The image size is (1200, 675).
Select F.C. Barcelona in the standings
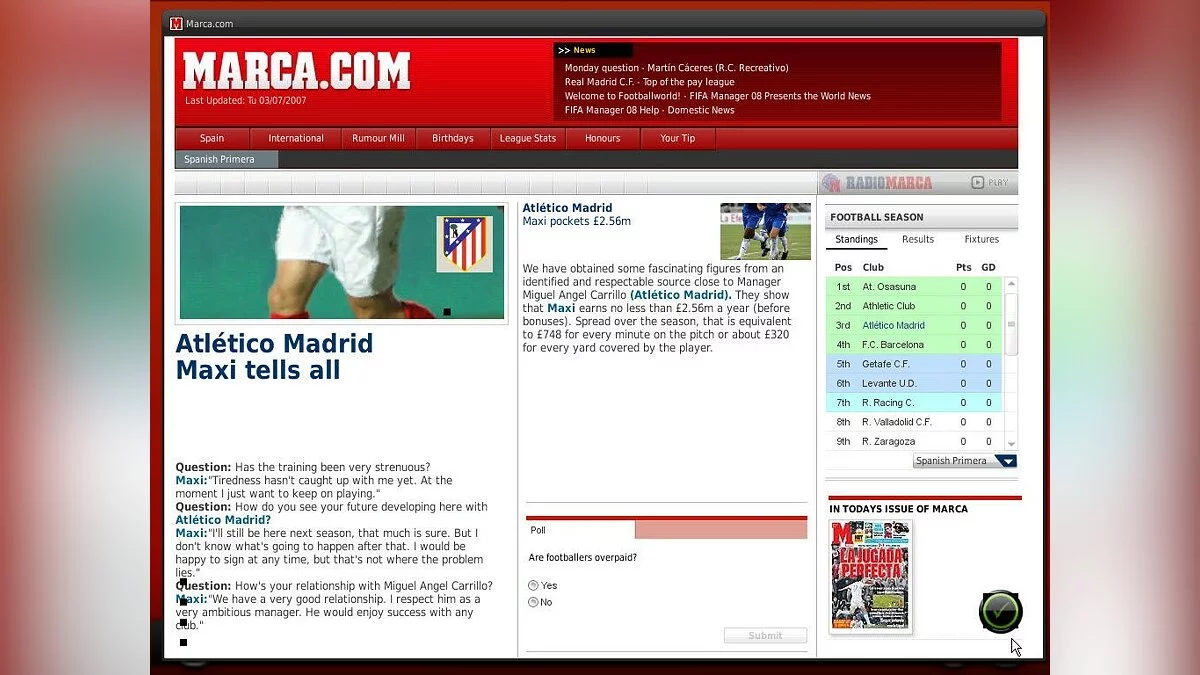914,345
